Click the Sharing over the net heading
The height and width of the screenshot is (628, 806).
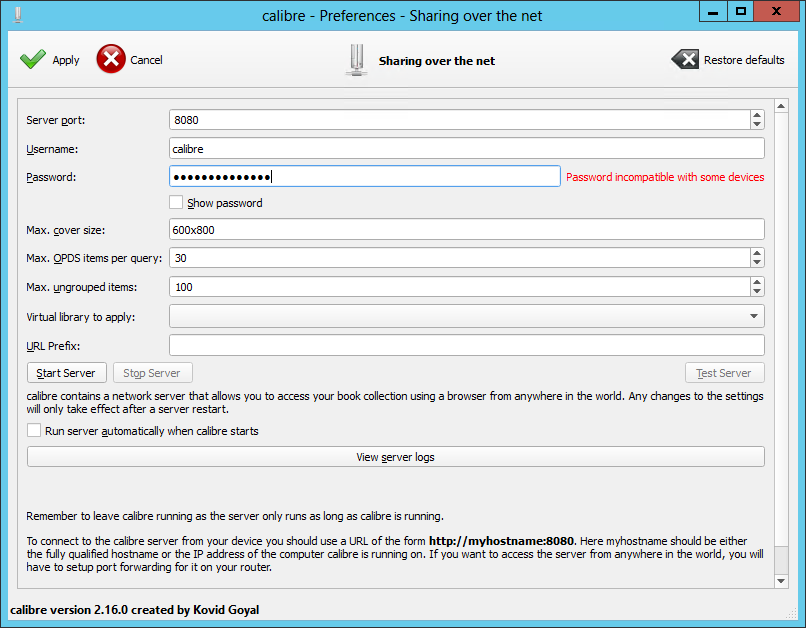coord(437,61)
